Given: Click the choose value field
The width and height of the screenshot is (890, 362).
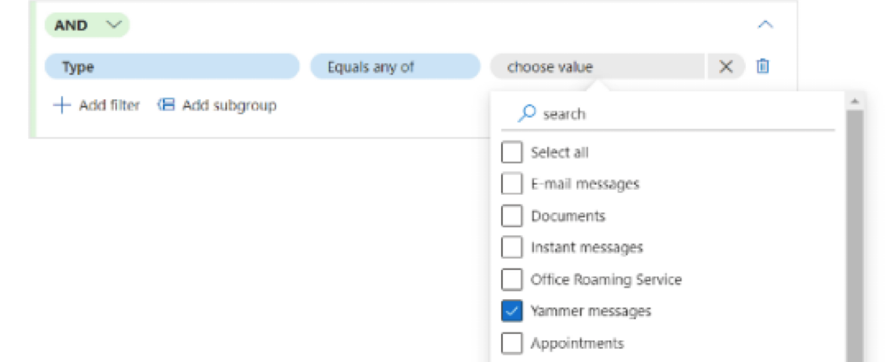Looking at the screenshot, I should point(598,66).
